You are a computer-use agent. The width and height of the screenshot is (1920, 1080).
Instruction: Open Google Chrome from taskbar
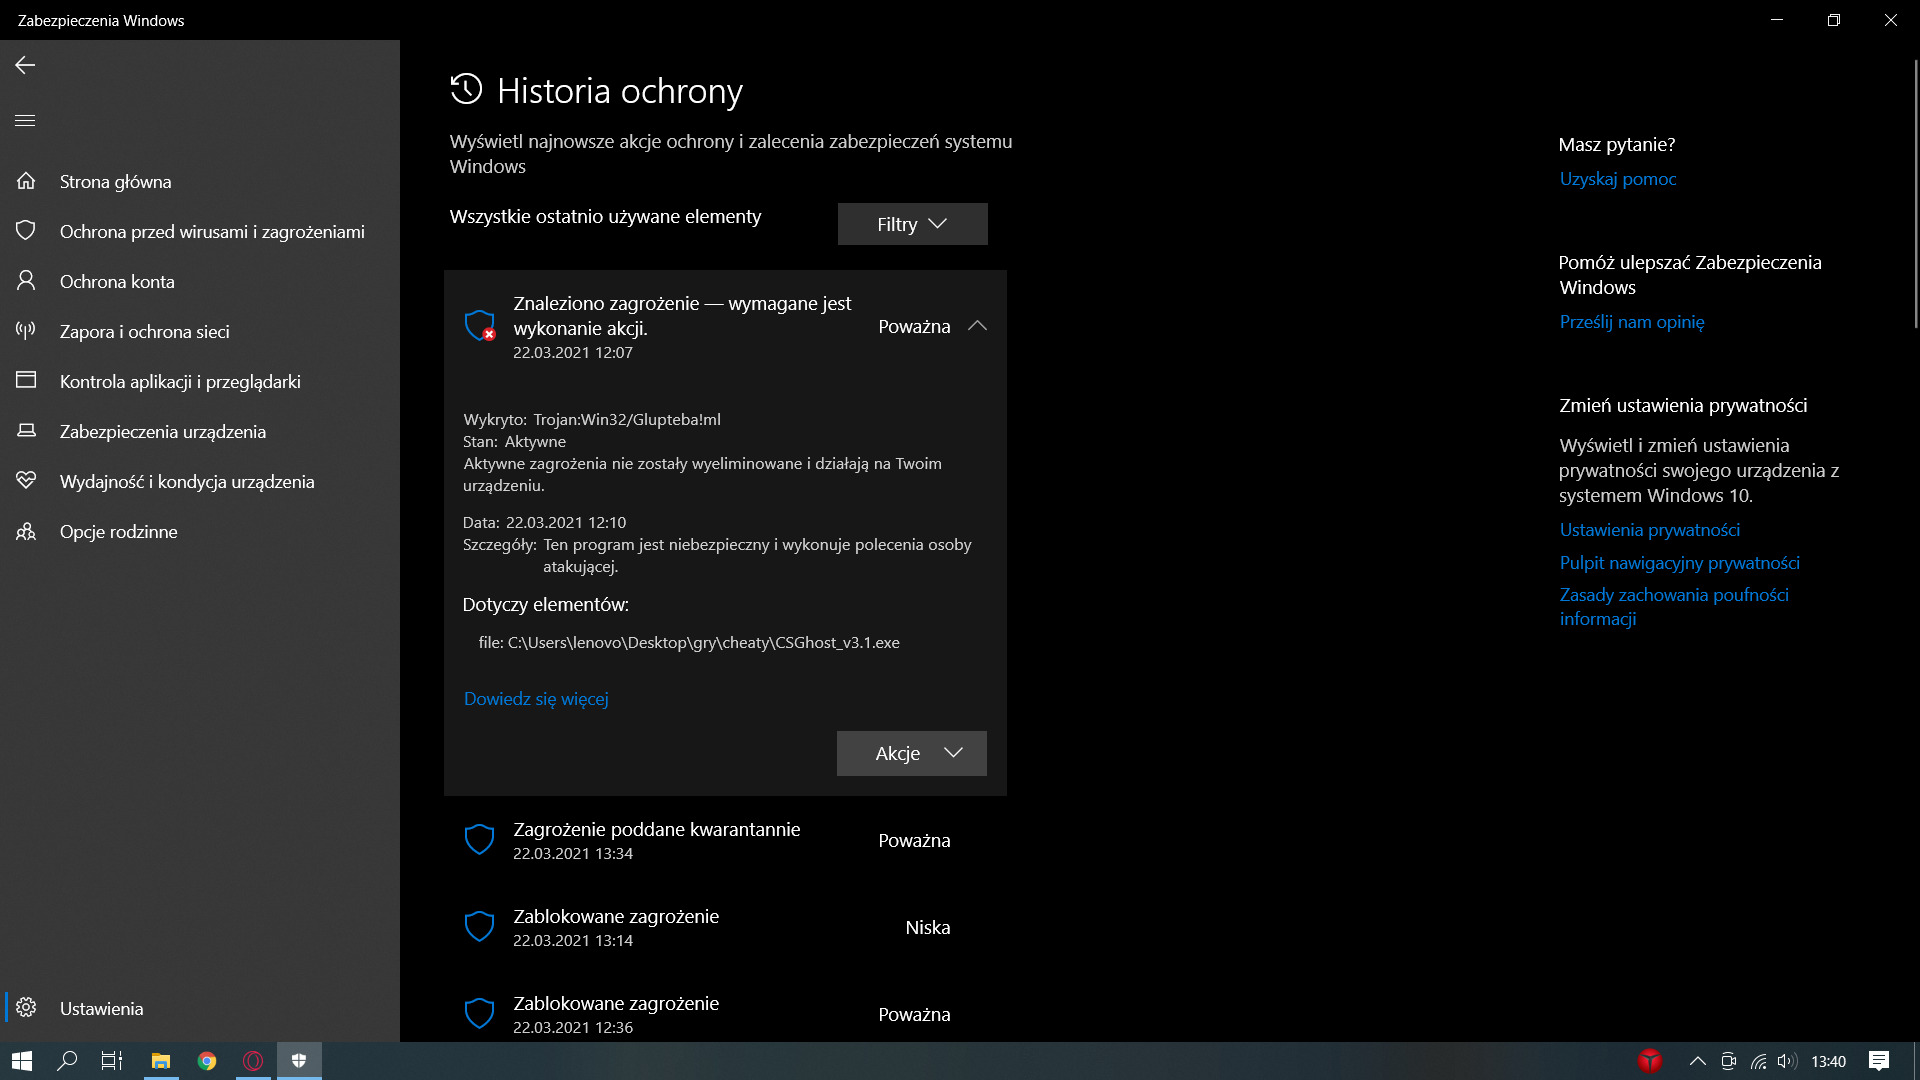(207, 1061)
